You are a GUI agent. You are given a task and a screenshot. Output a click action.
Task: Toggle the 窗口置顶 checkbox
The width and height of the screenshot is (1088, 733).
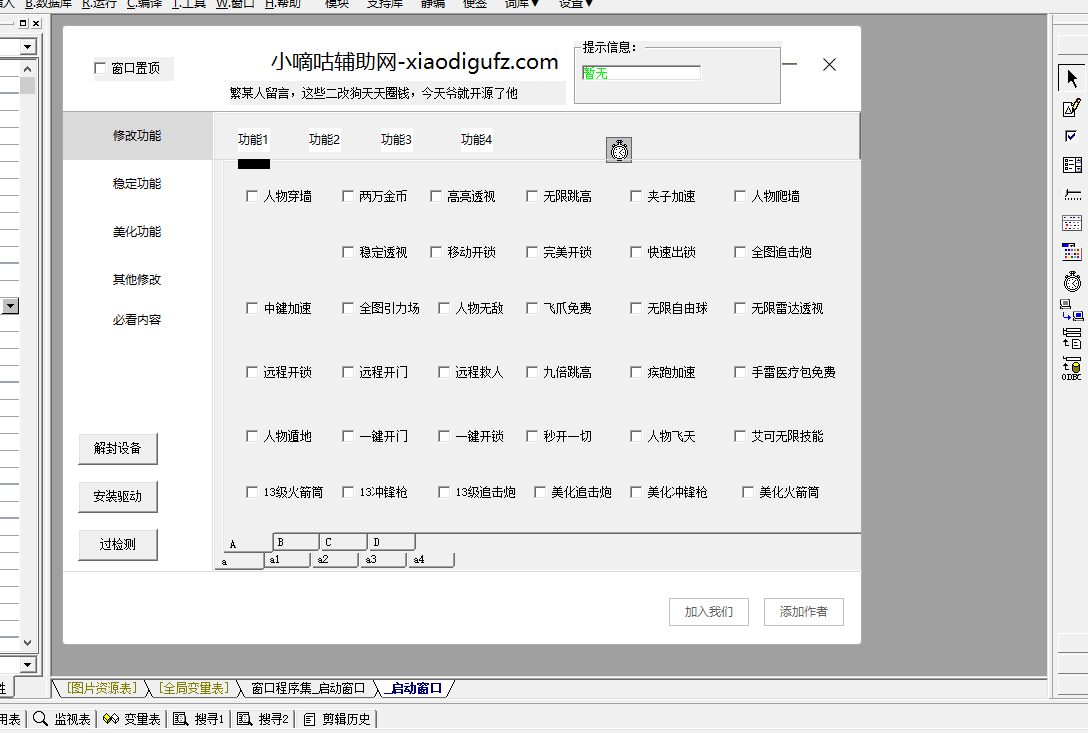[100, 68]
